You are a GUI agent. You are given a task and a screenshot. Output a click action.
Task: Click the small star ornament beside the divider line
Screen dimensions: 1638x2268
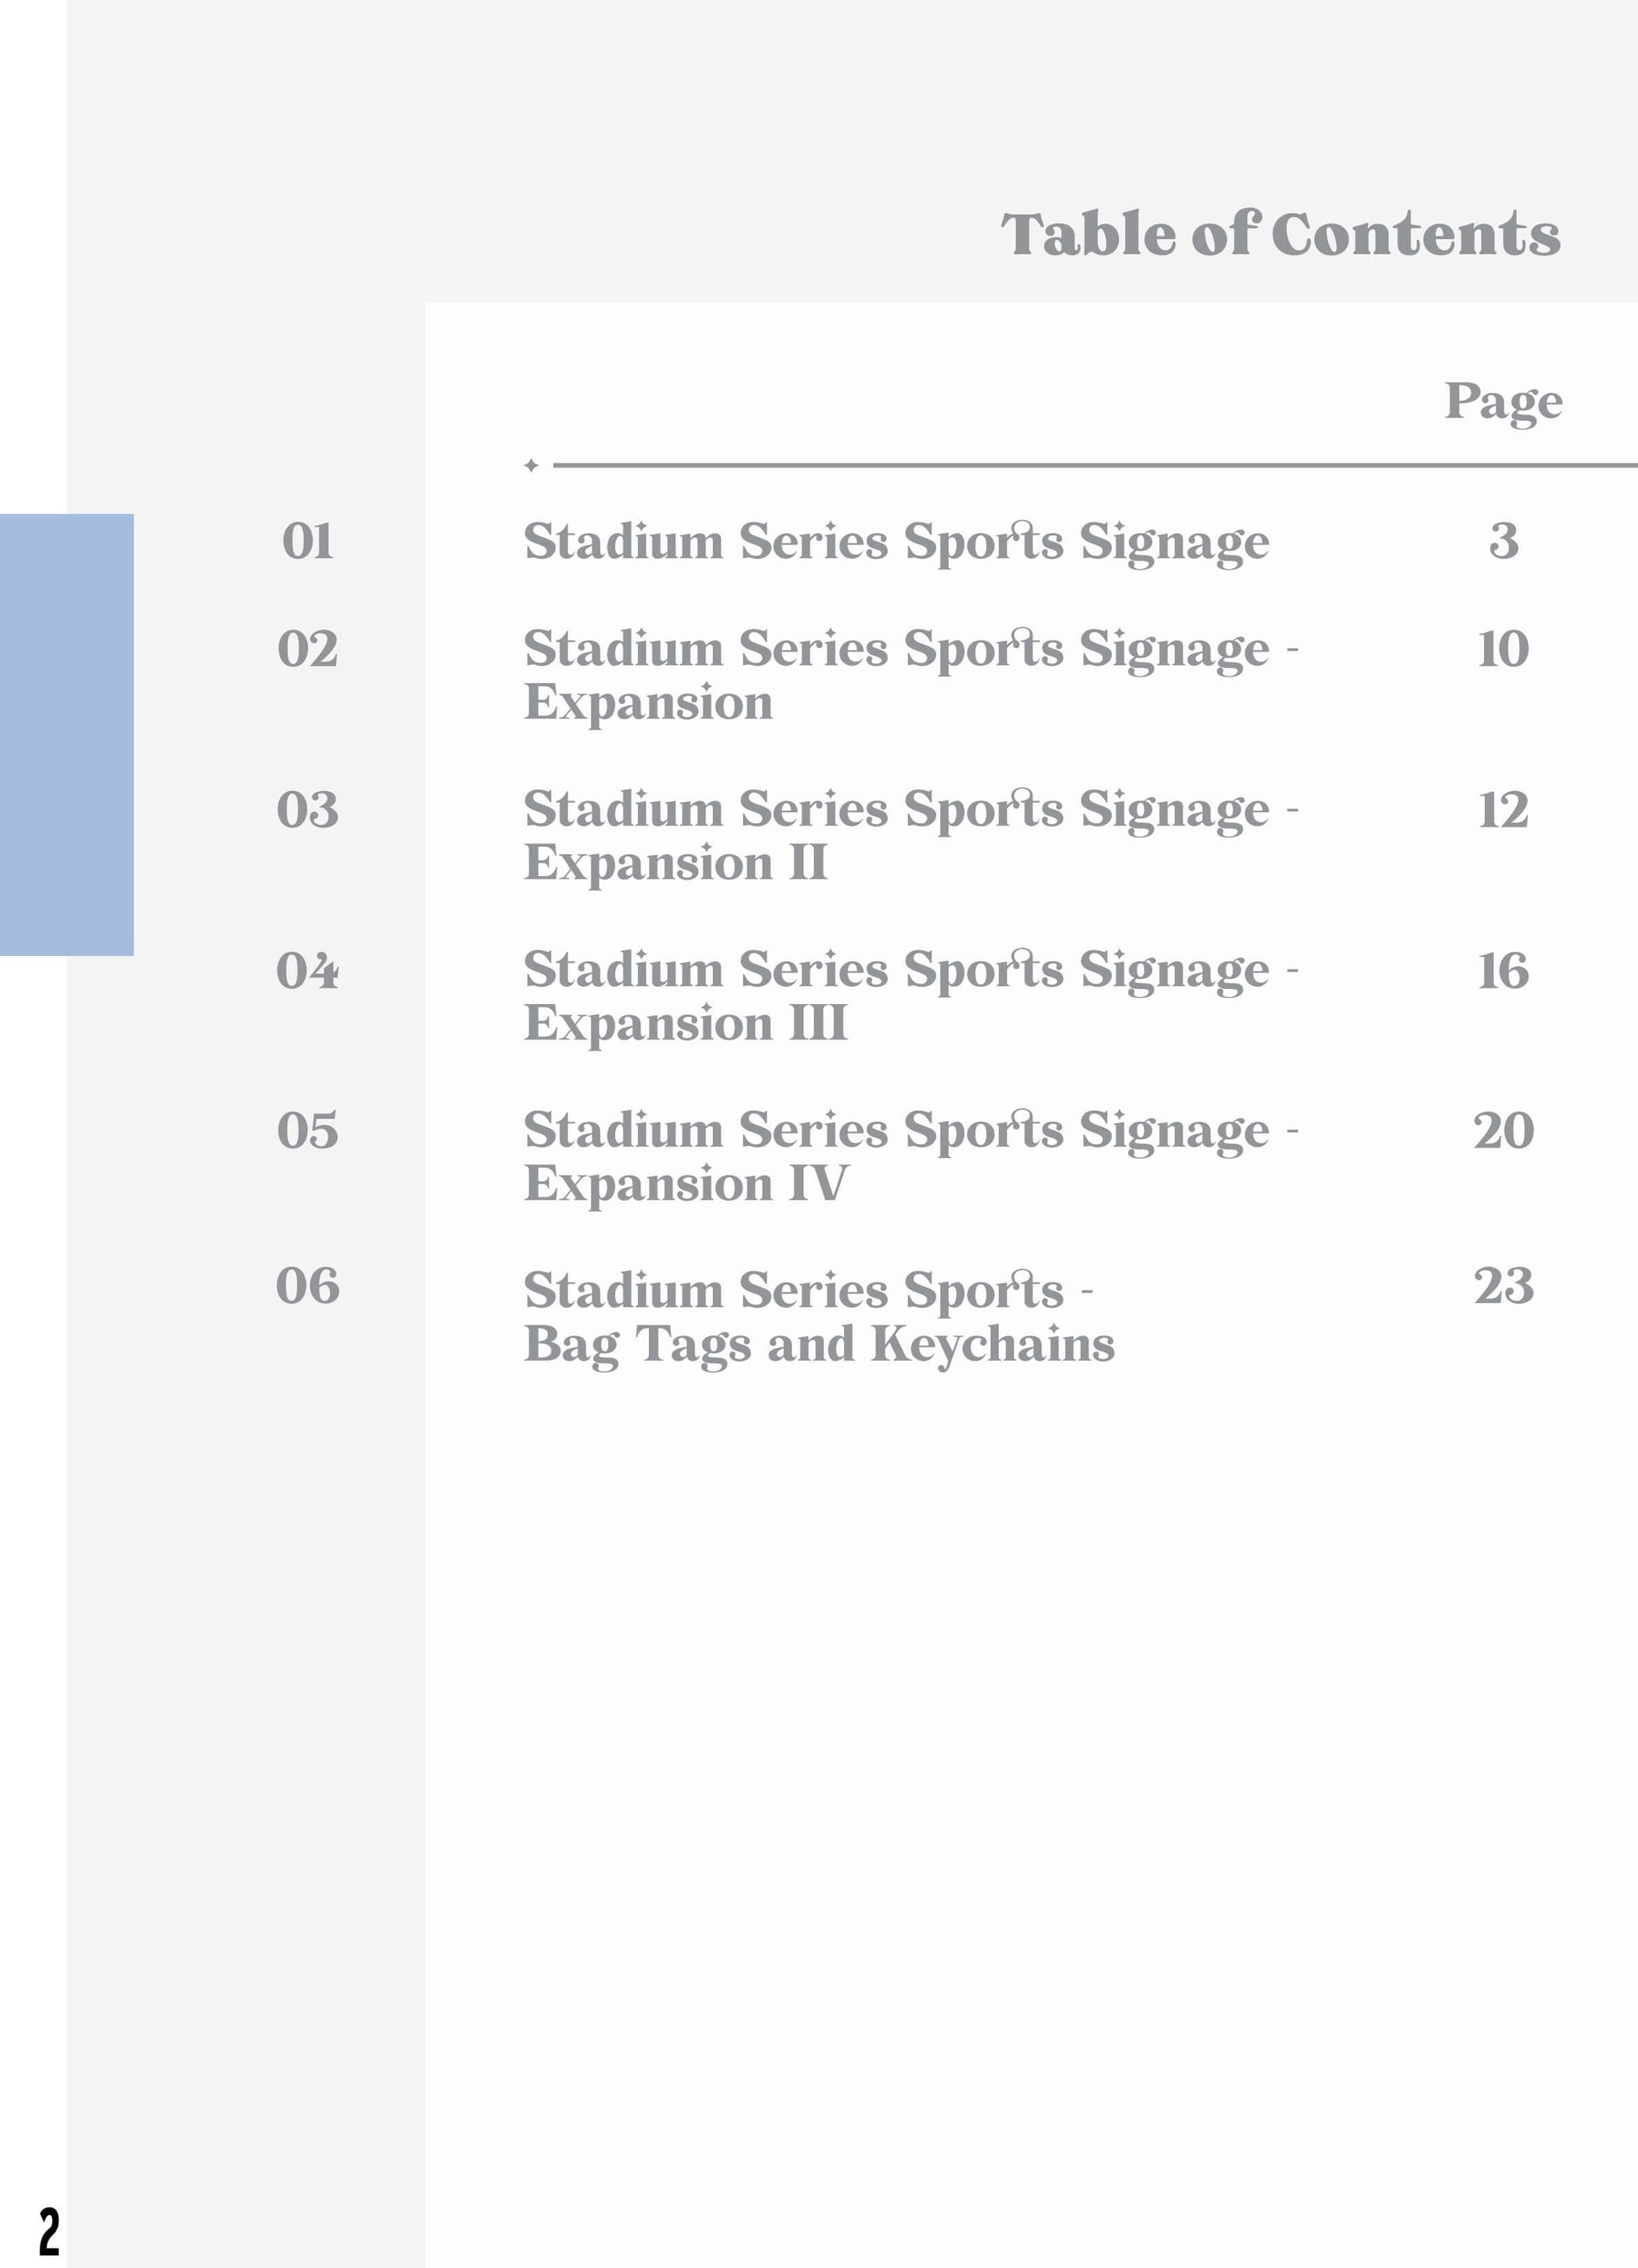pyautogui.click(x=531, y=465)
